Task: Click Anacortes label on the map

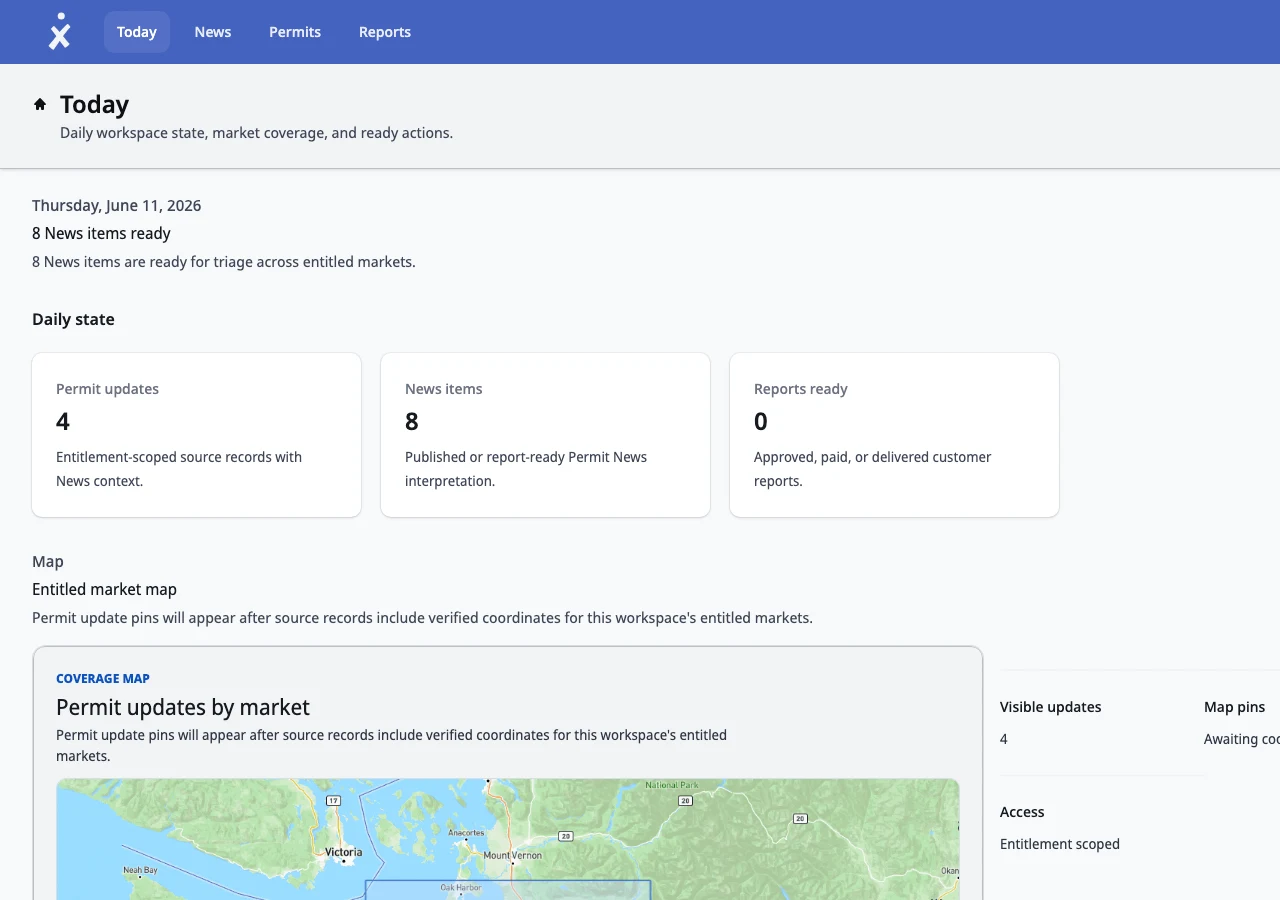Action: [467, 832]
